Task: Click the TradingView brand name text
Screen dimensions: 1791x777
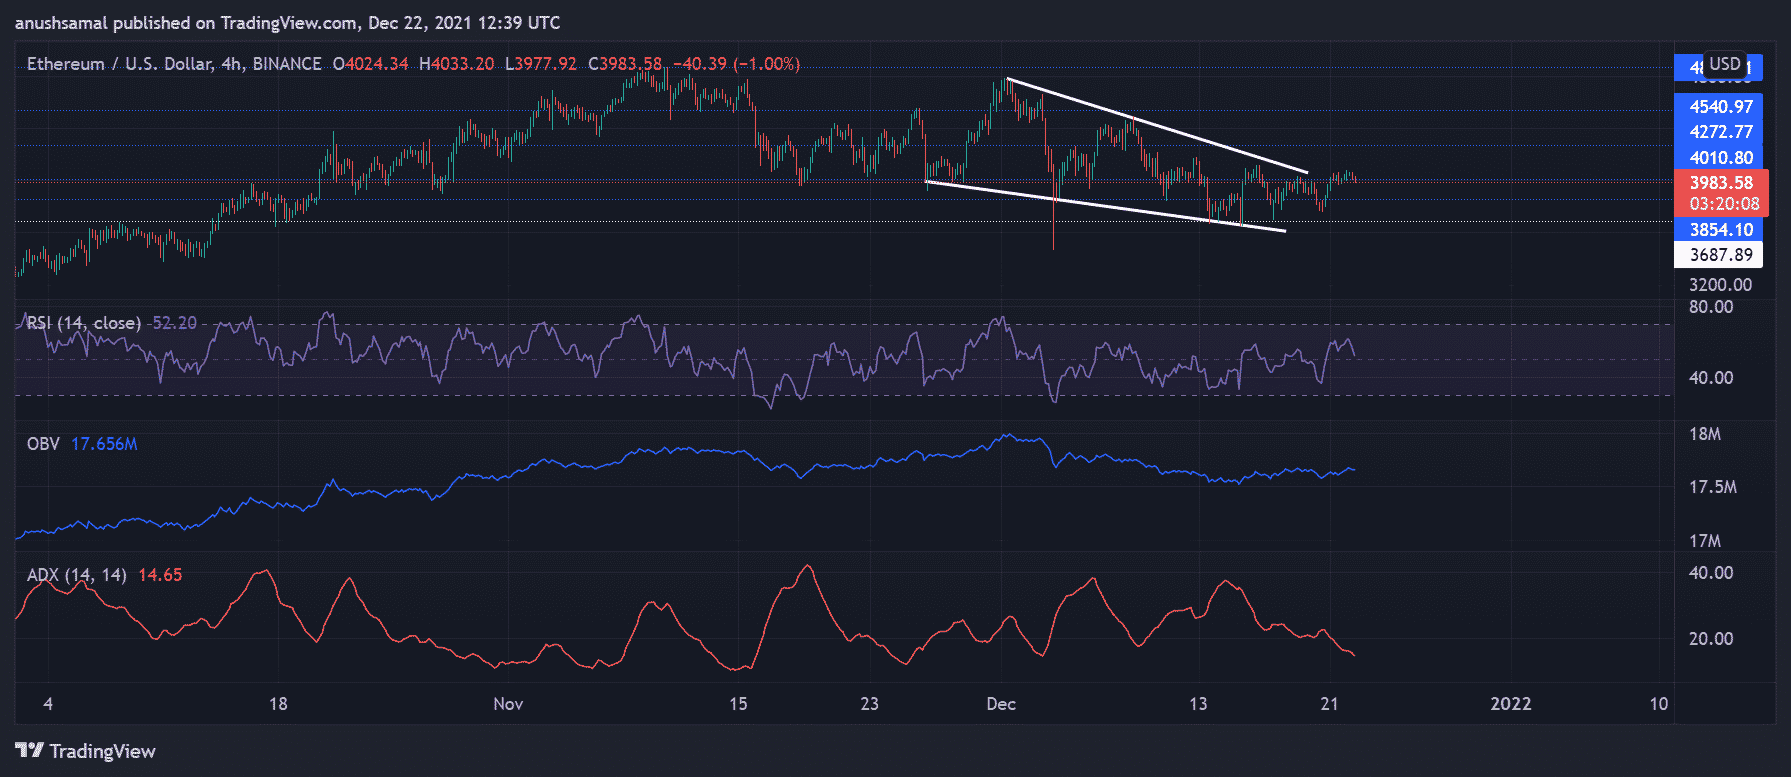Action: coord(102,751)
